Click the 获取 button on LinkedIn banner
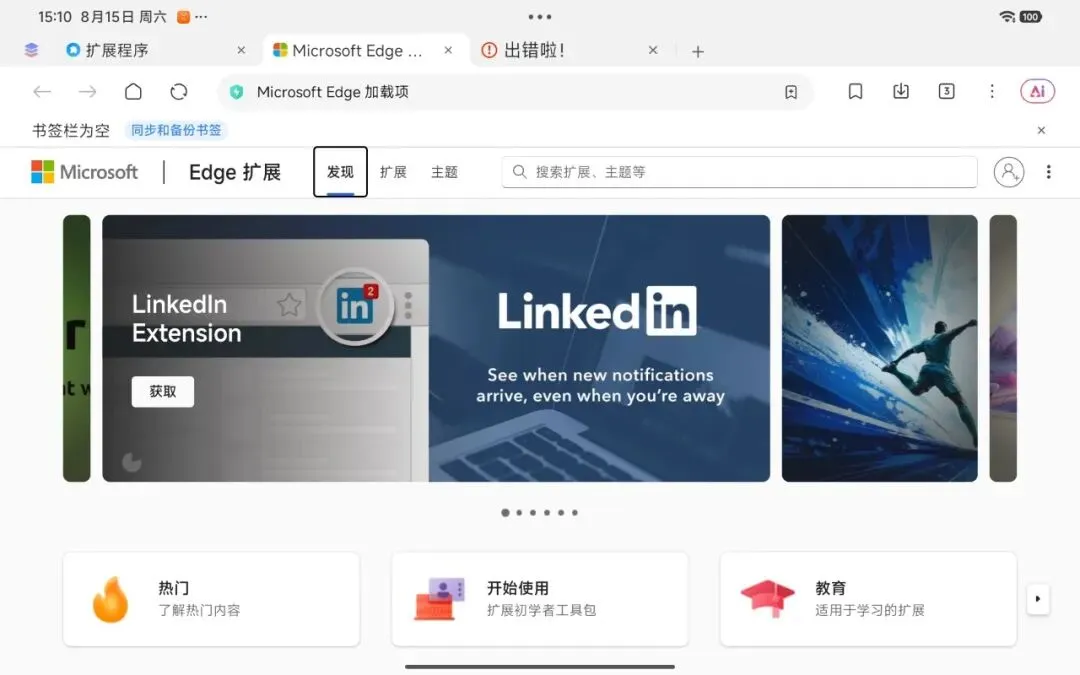Viewport: 1080px width, 675px height. pyautogui.click(x=163, y=391)
